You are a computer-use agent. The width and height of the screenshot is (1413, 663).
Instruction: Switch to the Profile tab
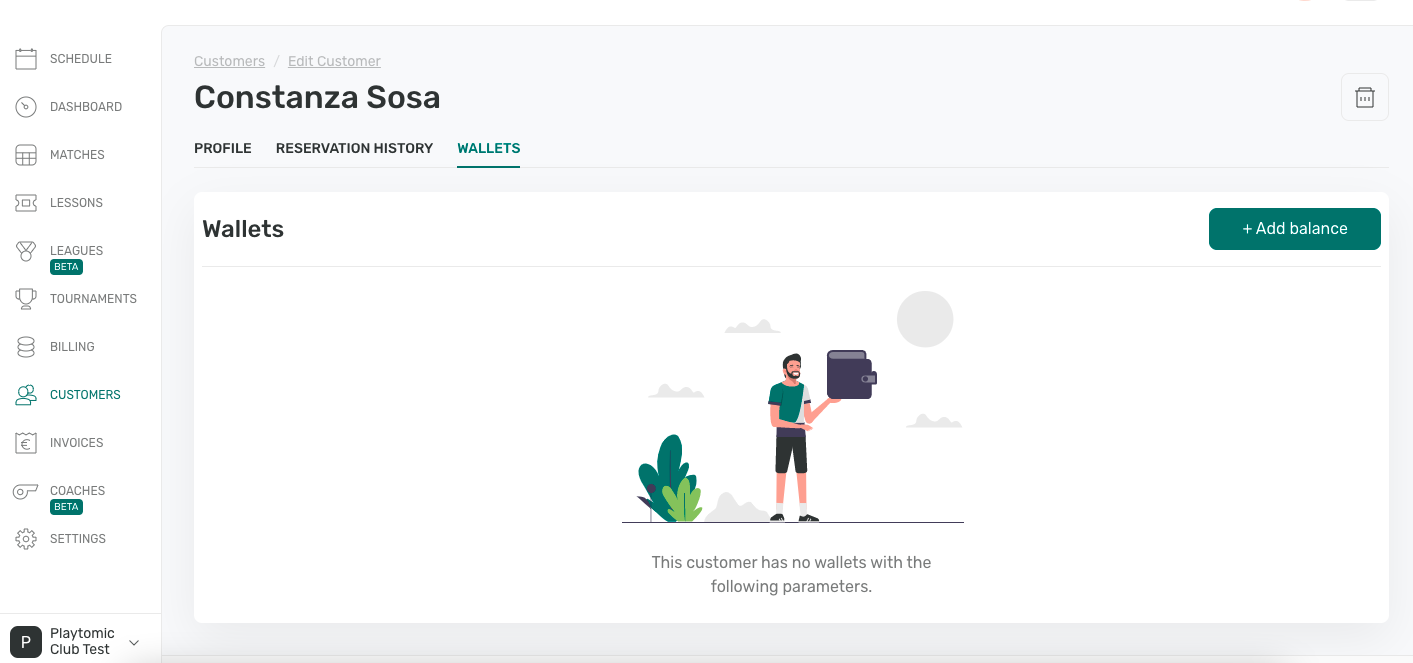pos(223,148)
